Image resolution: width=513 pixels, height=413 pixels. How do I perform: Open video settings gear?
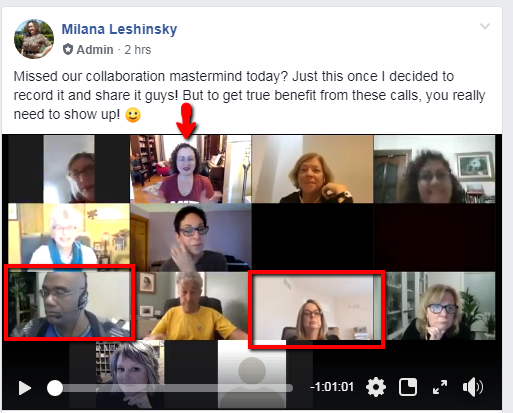(376, 387)
